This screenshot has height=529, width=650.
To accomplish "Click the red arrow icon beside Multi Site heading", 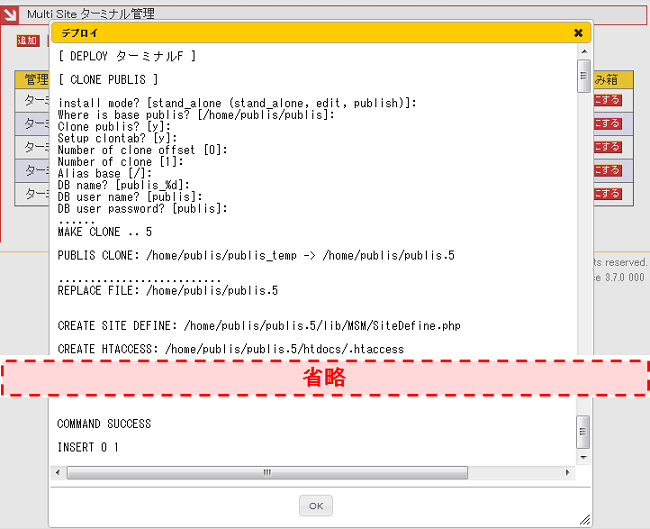I will click(9, 15).
